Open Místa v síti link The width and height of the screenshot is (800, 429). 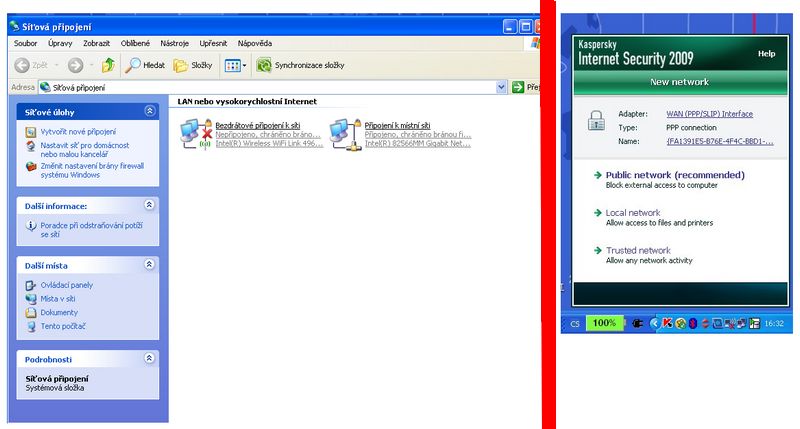[58, 299]
